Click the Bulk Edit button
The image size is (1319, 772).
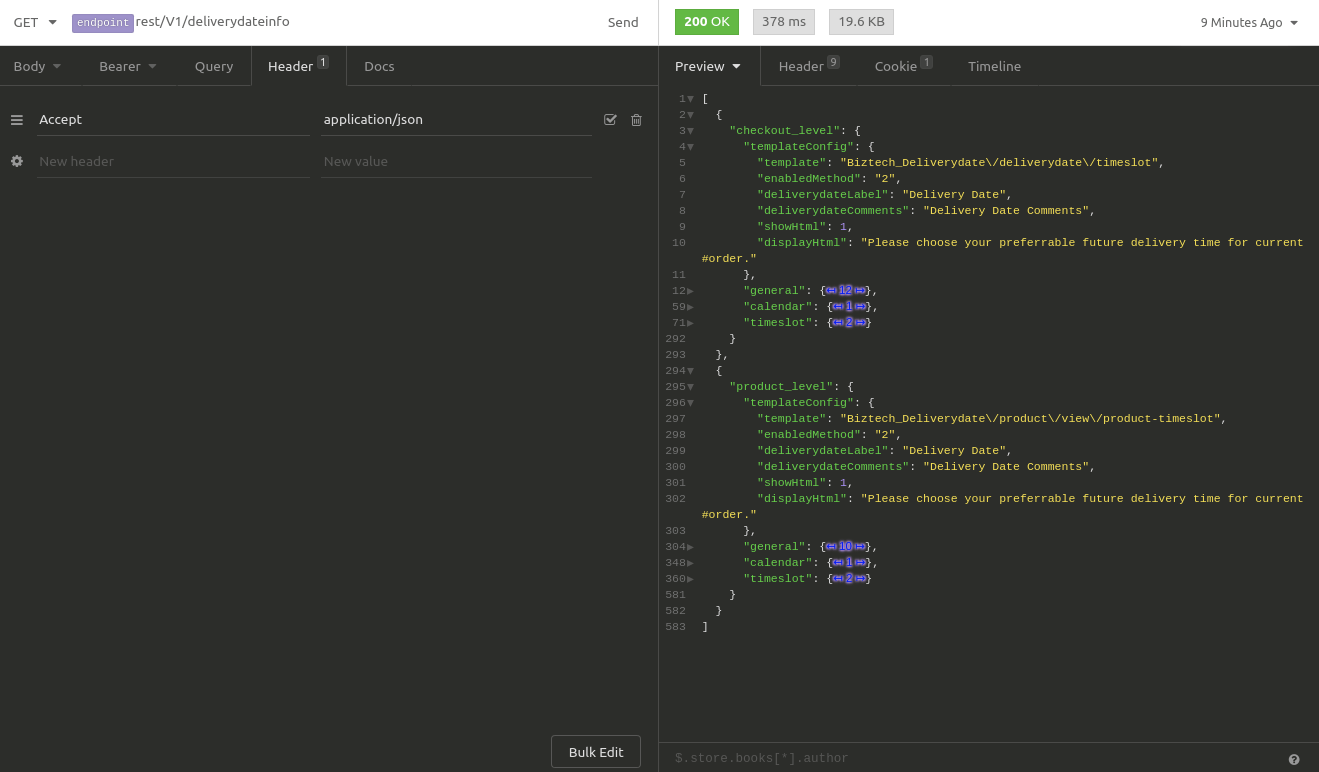point(595,751)
